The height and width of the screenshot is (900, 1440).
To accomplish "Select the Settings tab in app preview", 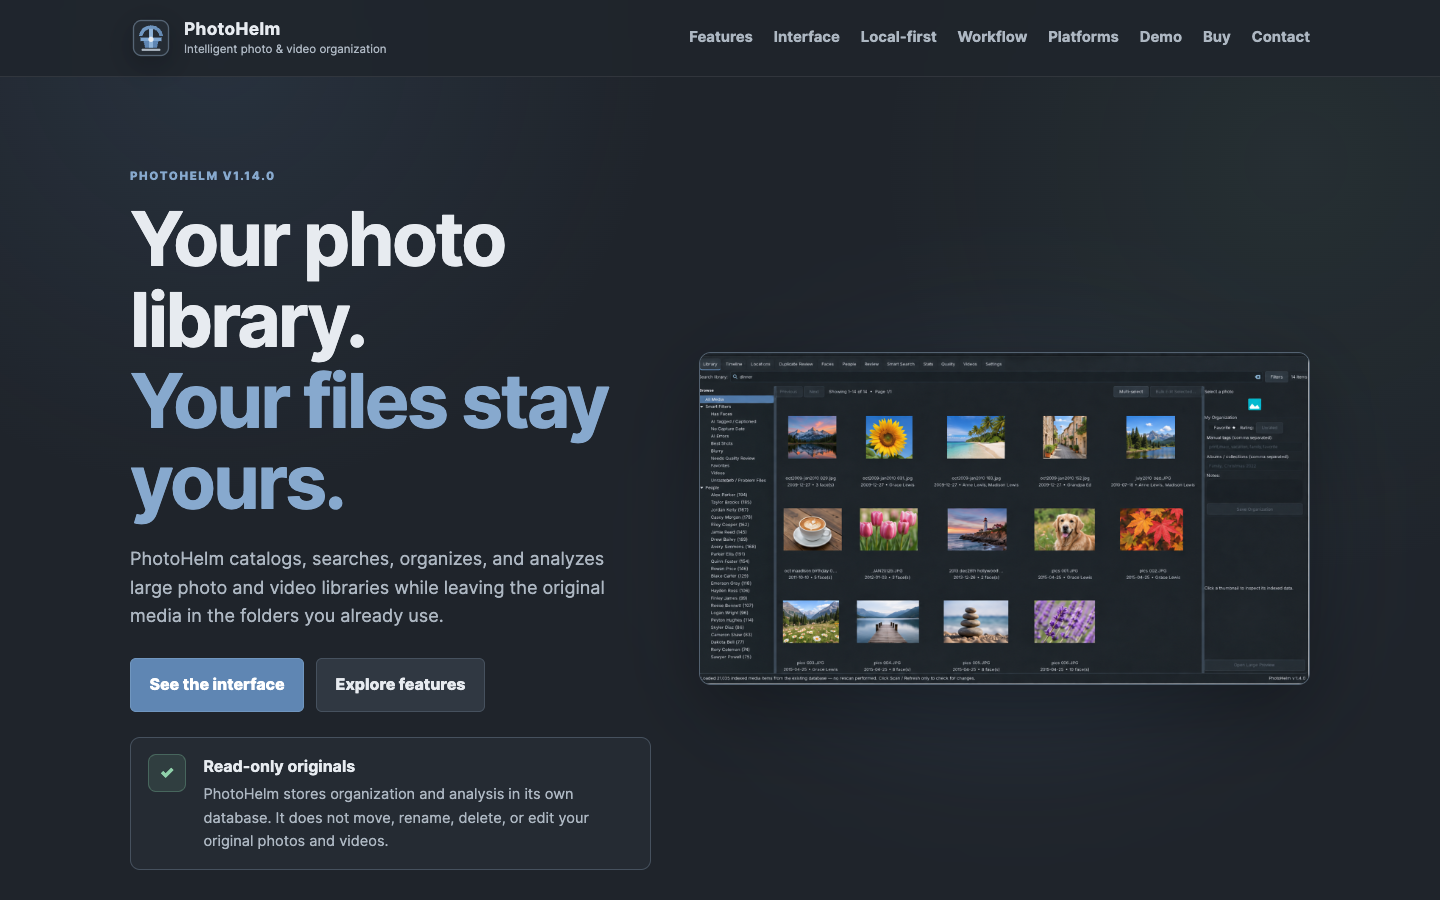I will point(993,364).
